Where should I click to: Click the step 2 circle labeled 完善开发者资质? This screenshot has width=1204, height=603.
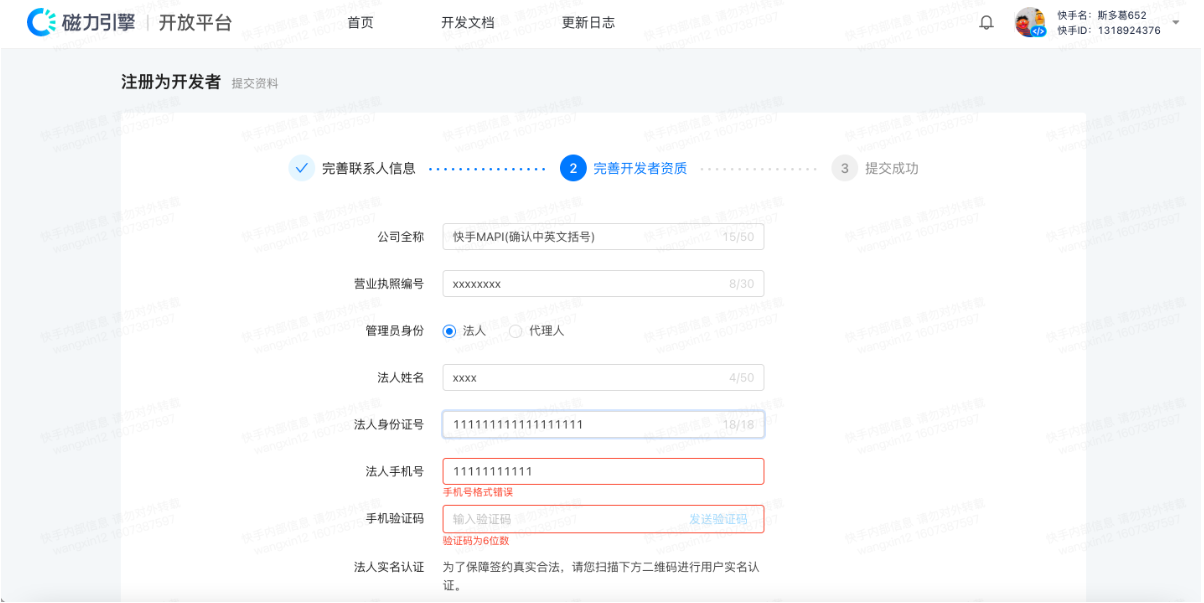pos(571,168)
